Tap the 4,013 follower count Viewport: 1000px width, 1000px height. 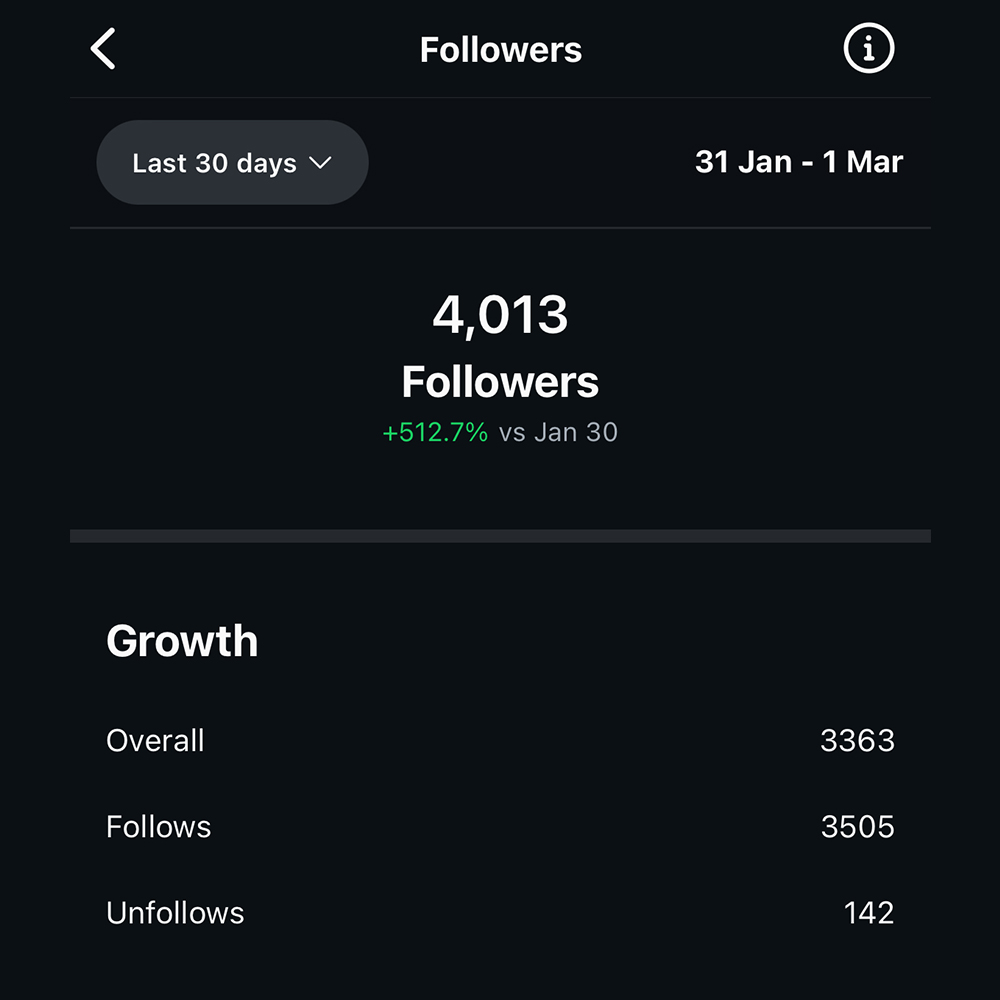tap(500, 315)
